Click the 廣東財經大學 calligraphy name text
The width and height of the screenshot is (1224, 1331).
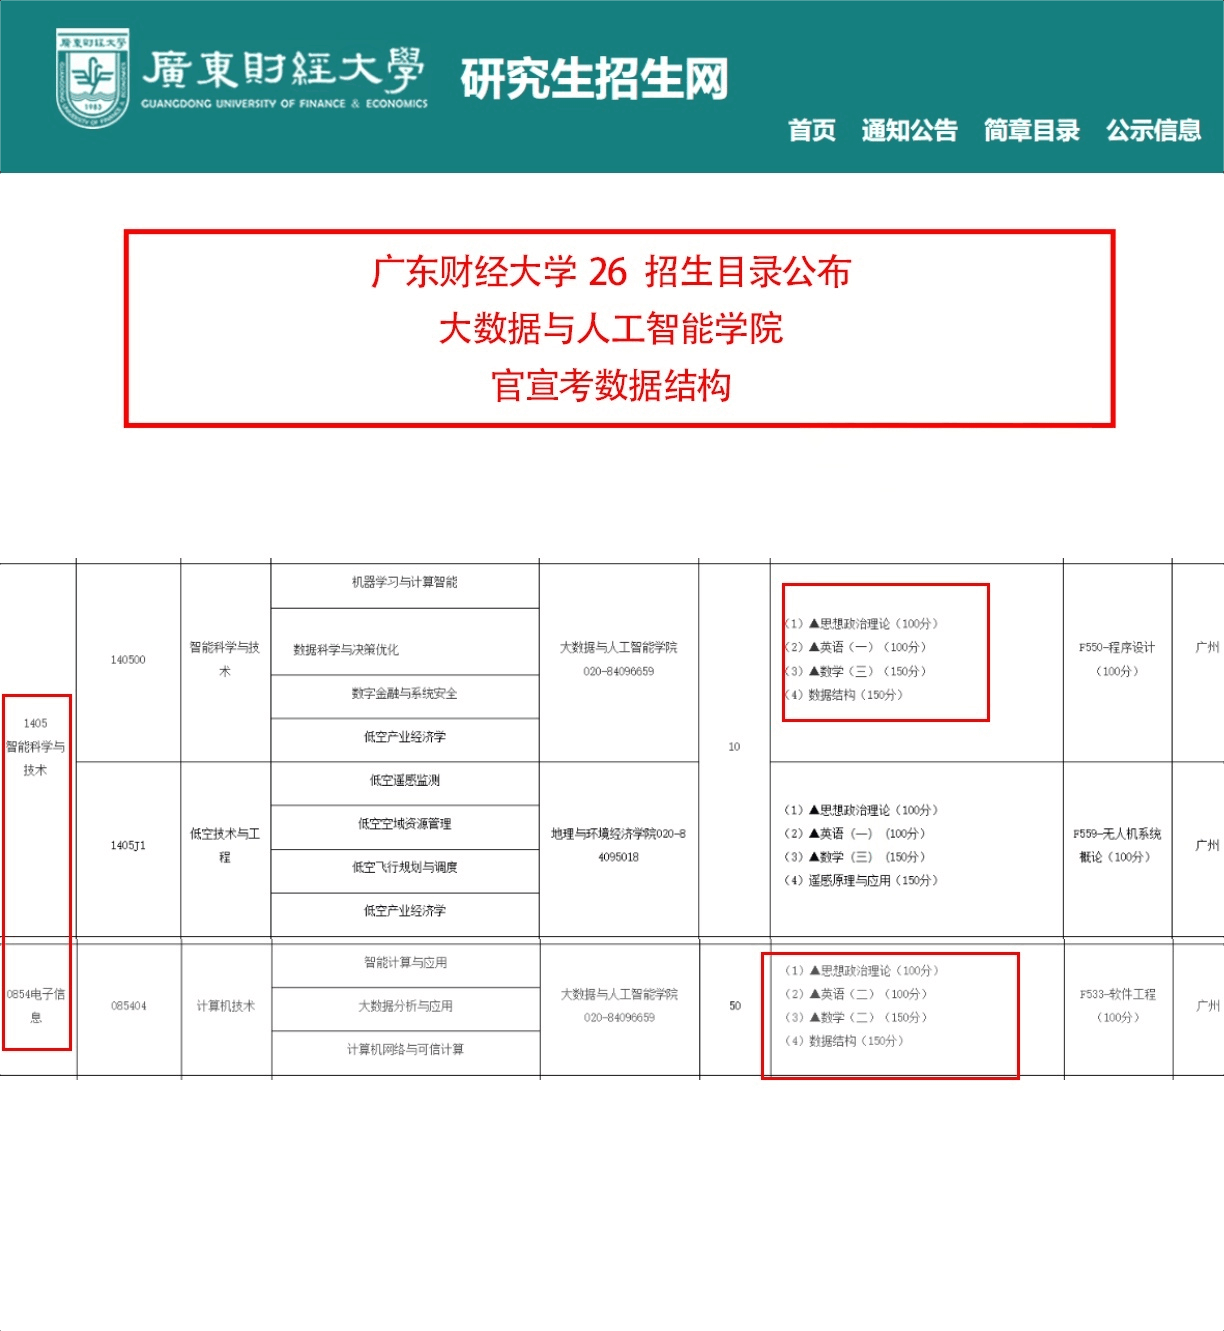[x=284, y=69]
